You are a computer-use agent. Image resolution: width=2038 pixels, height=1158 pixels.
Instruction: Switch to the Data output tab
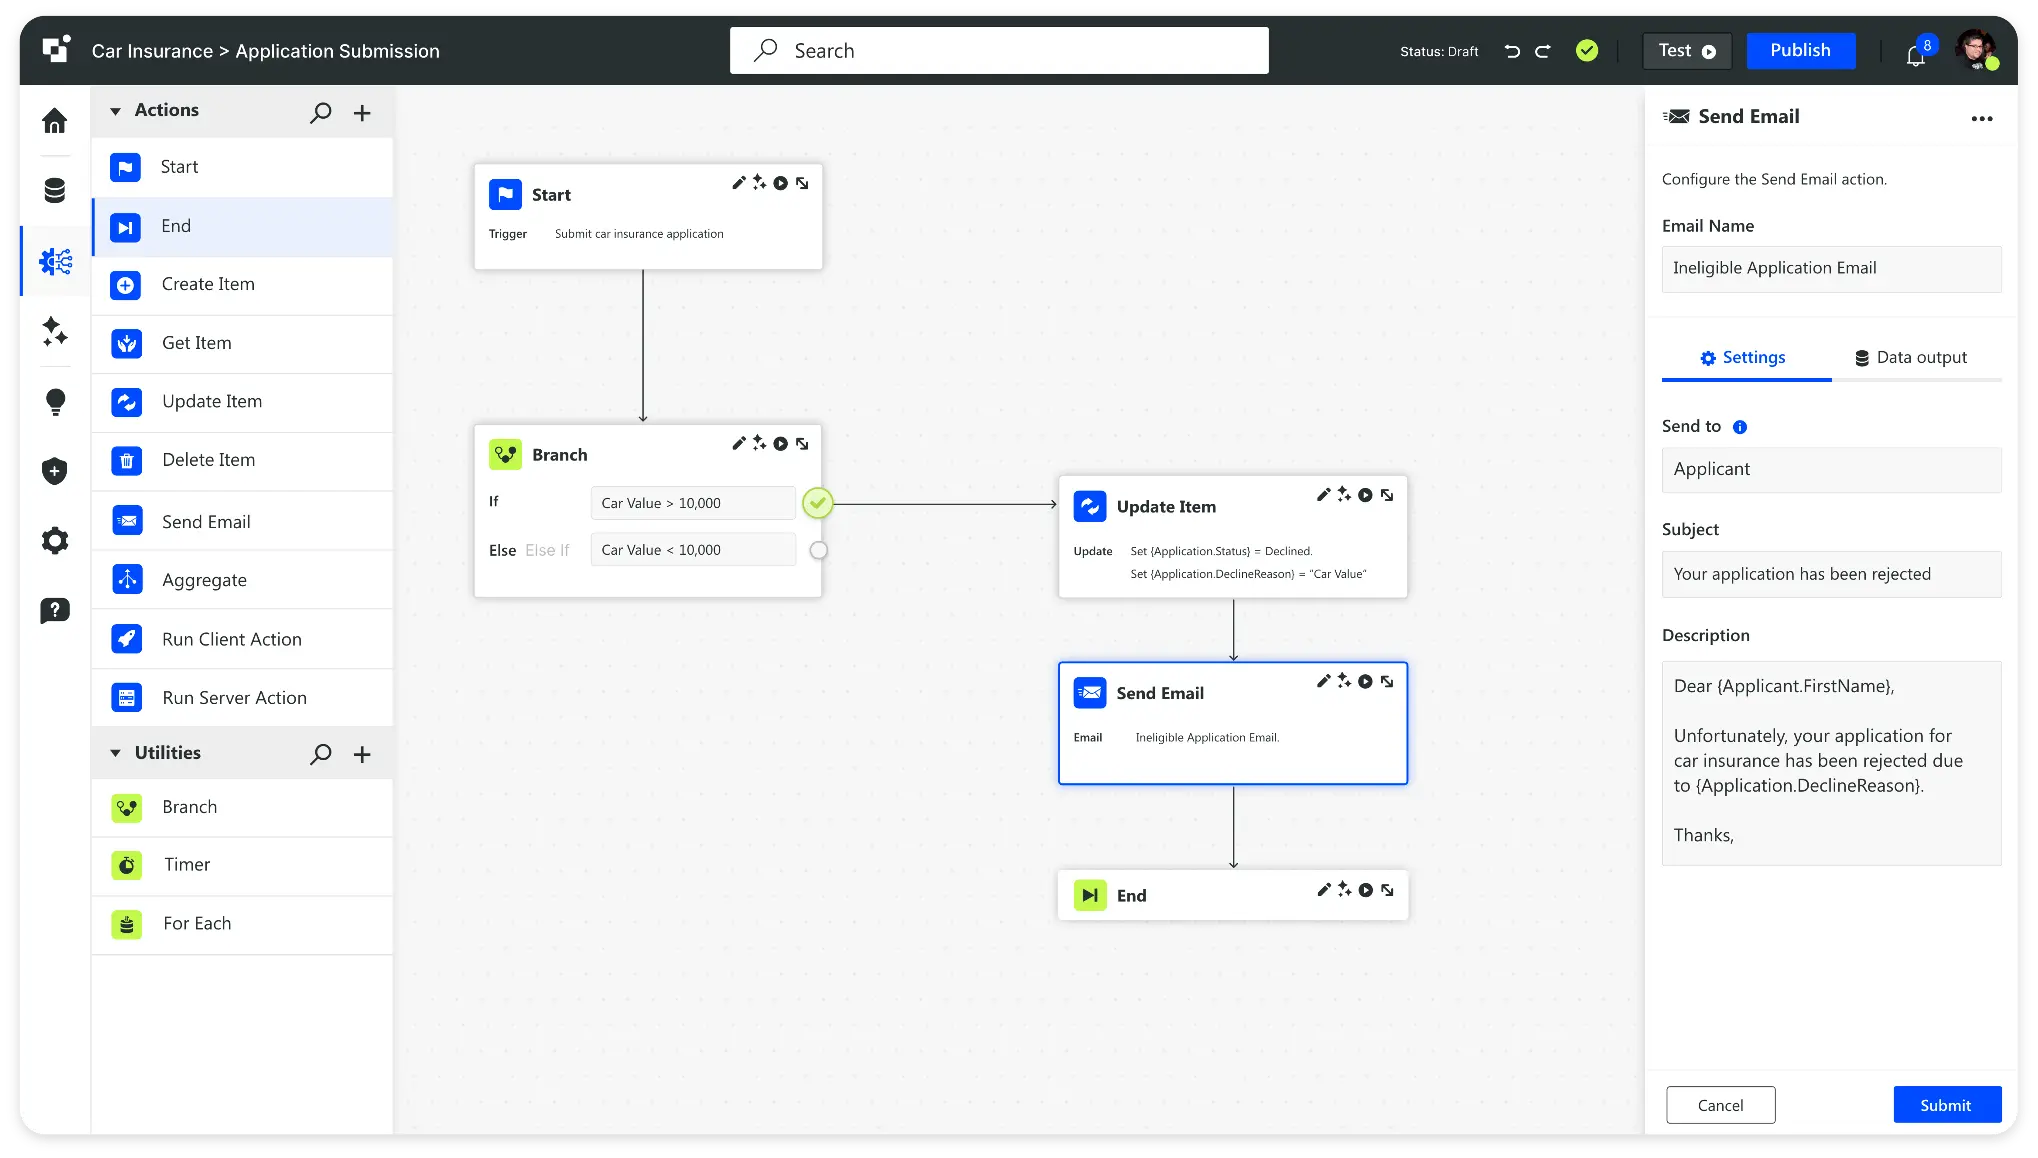click(x=1910, y=358)
